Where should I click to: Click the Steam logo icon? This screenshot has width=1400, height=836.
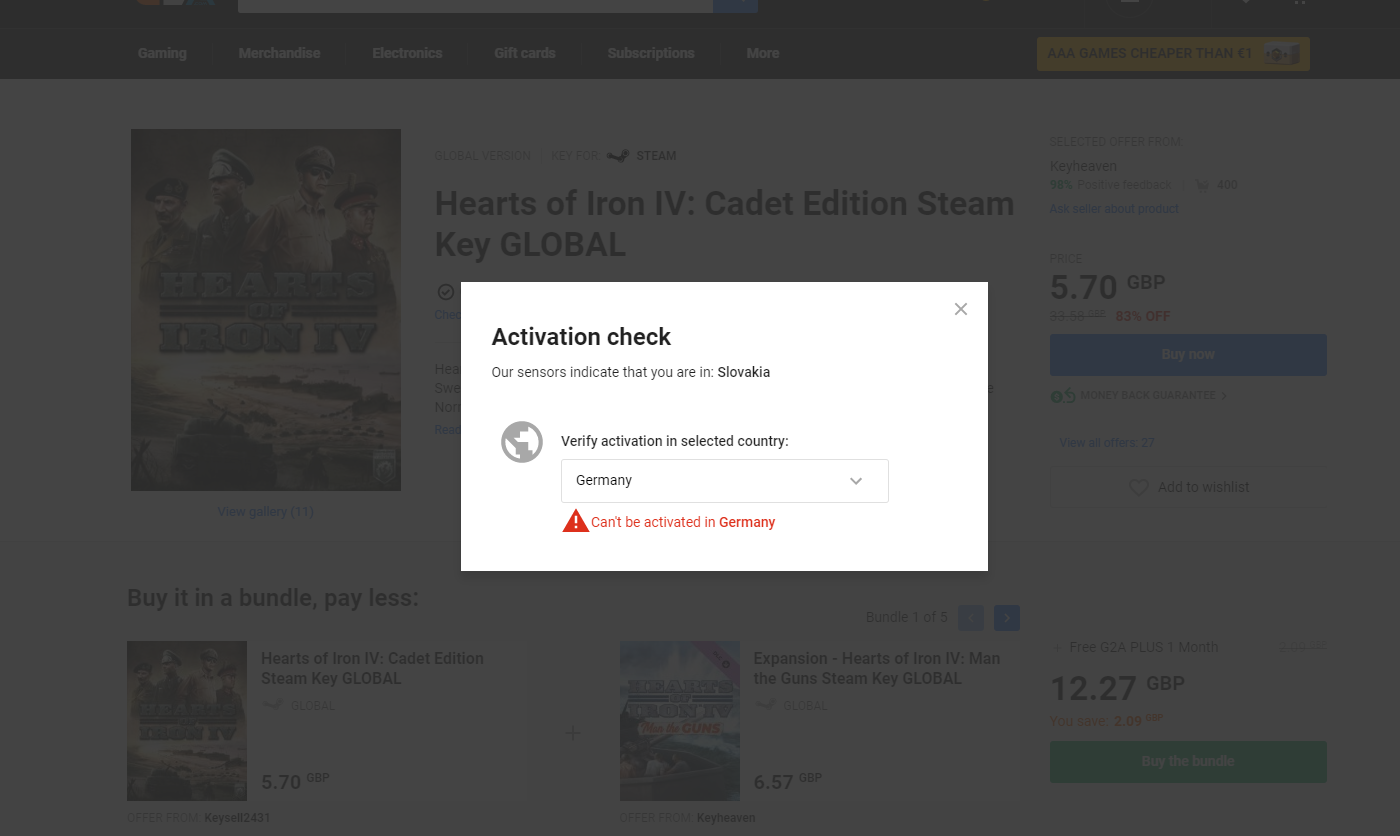point(619,156)
